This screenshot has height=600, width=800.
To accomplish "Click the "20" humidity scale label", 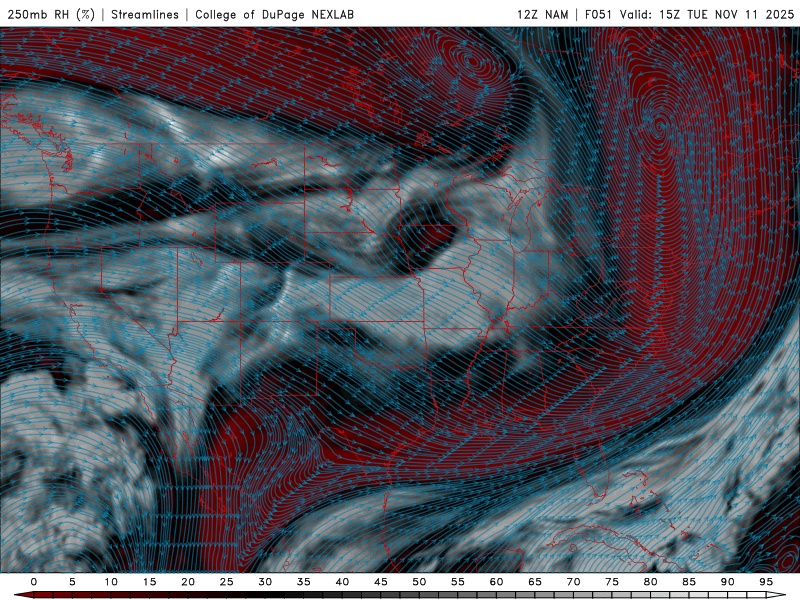I will 188,582.
